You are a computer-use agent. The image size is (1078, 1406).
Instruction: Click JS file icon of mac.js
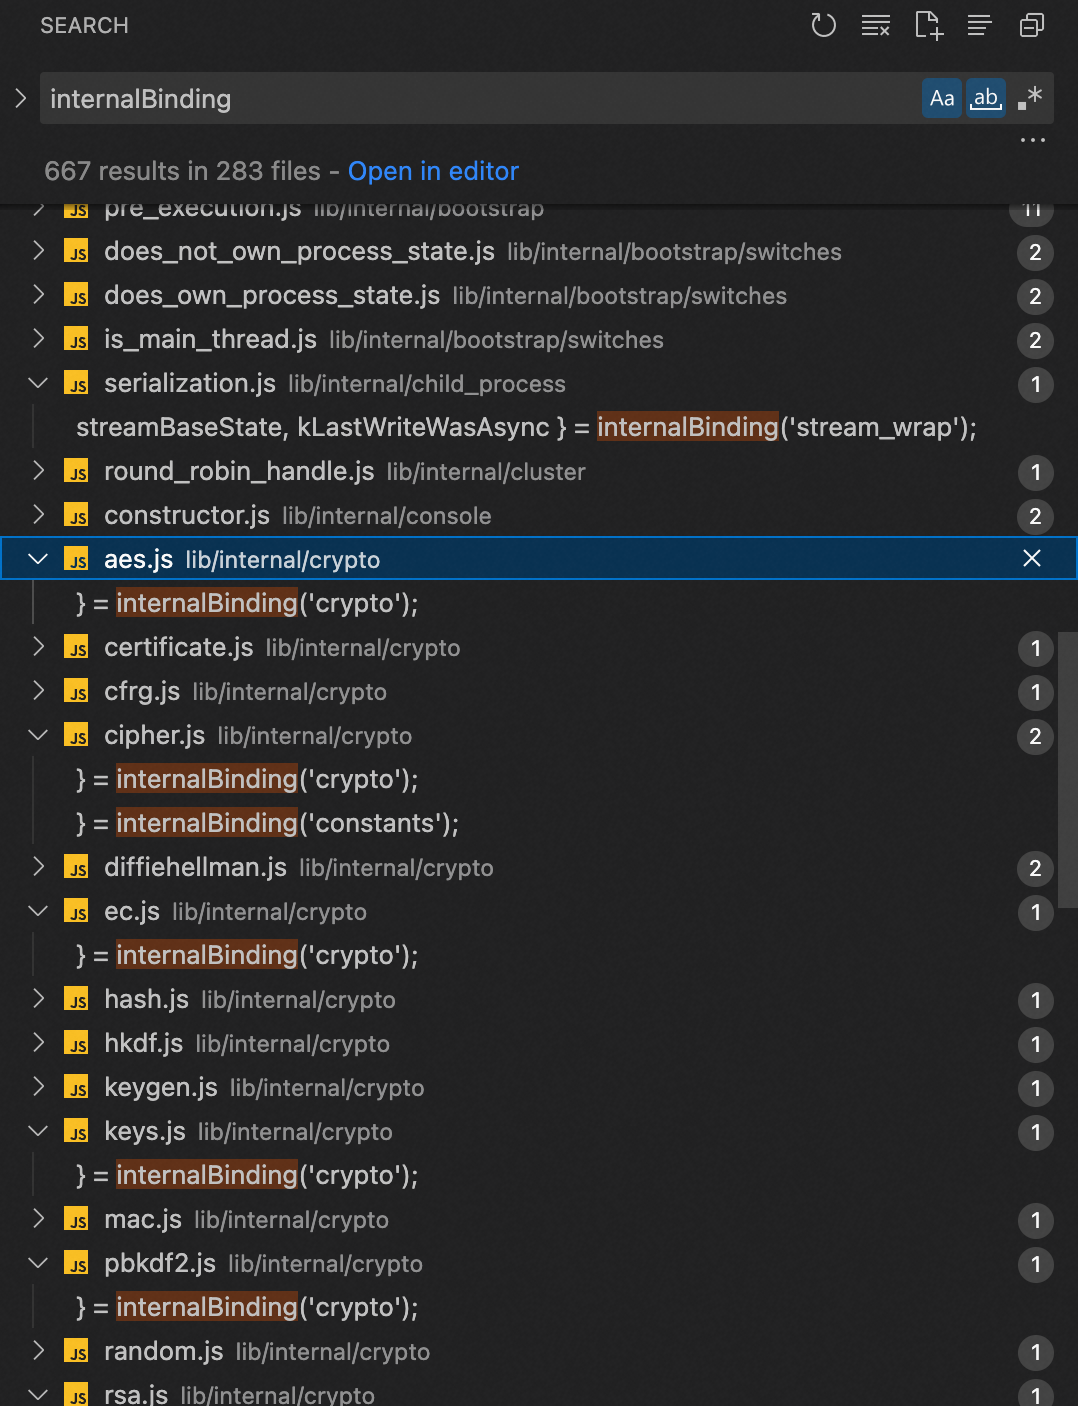click(x=76, y=1220)
